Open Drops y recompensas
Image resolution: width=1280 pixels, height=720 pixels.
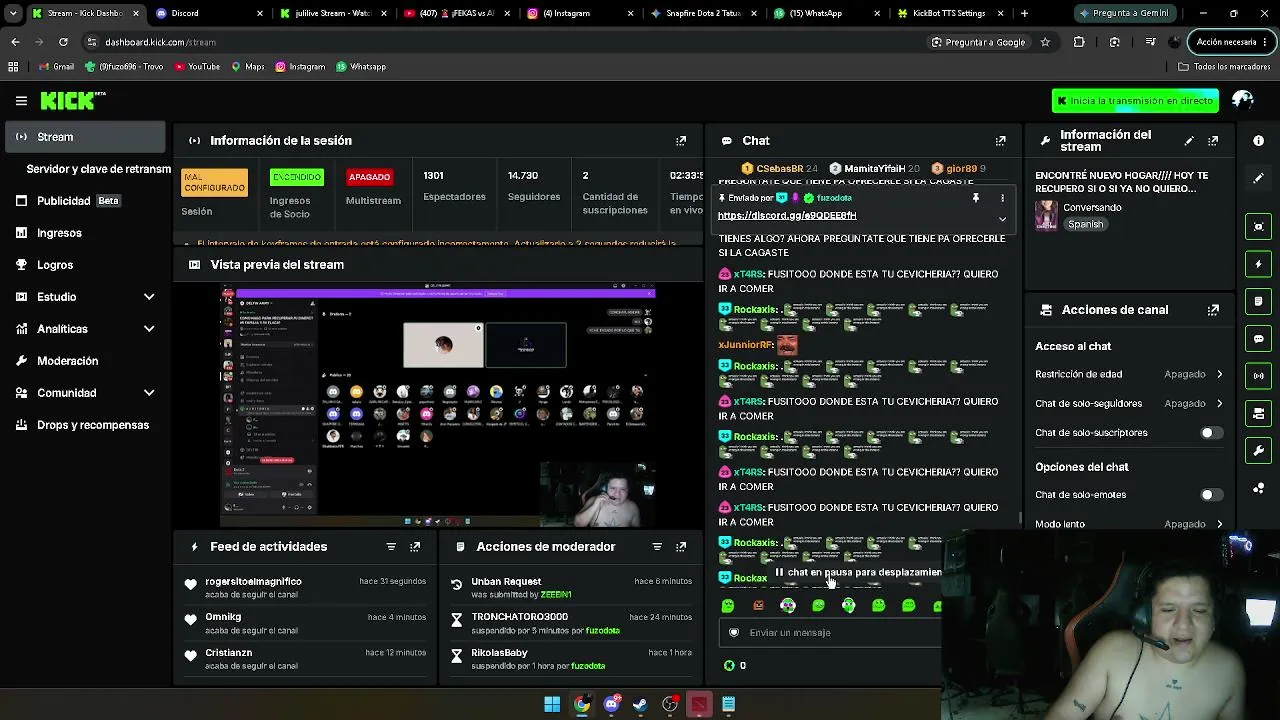(x=86, y=425)
